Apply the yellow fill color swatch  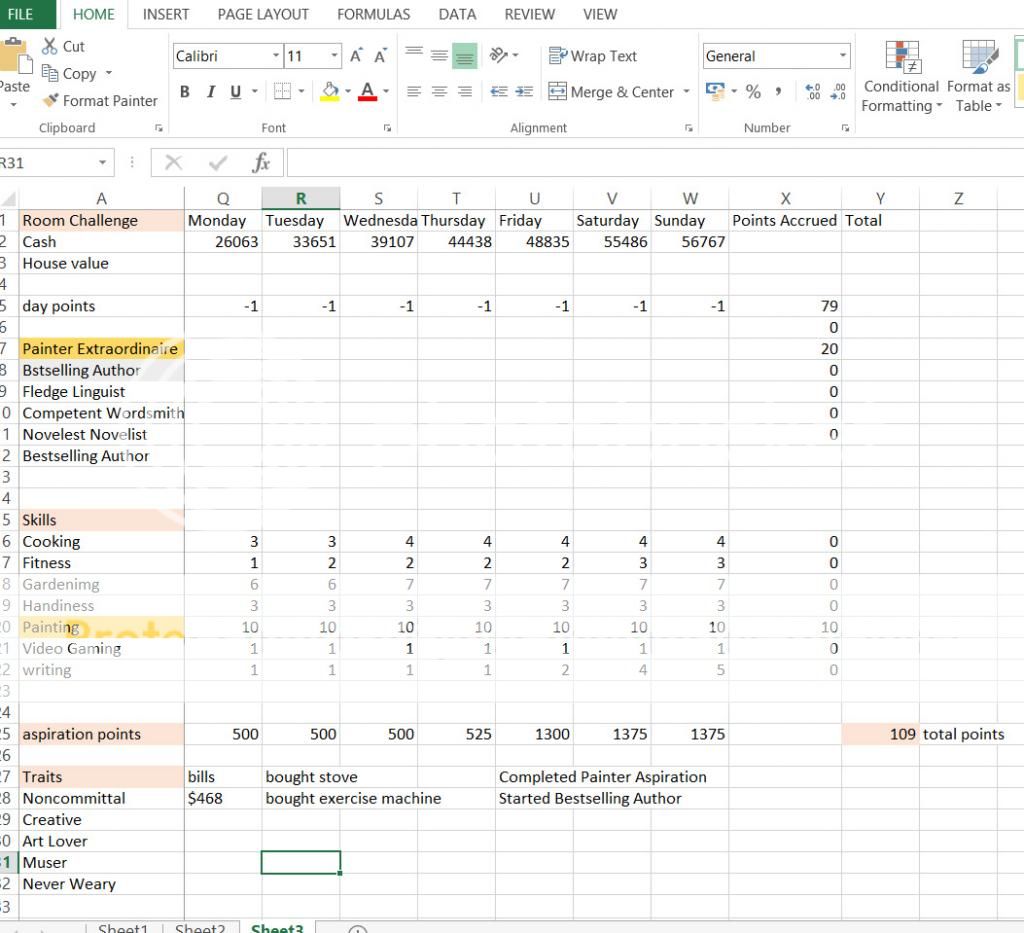[330, 92]
